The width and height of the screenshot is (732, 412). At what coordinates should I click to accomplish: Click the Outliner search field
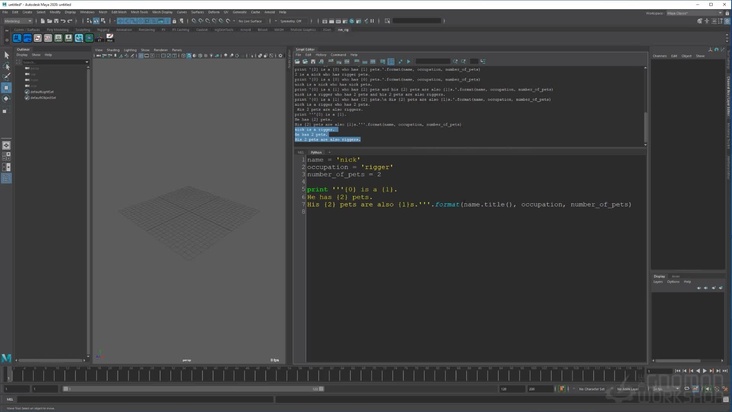pyautogui.click(x=55, y=62)
